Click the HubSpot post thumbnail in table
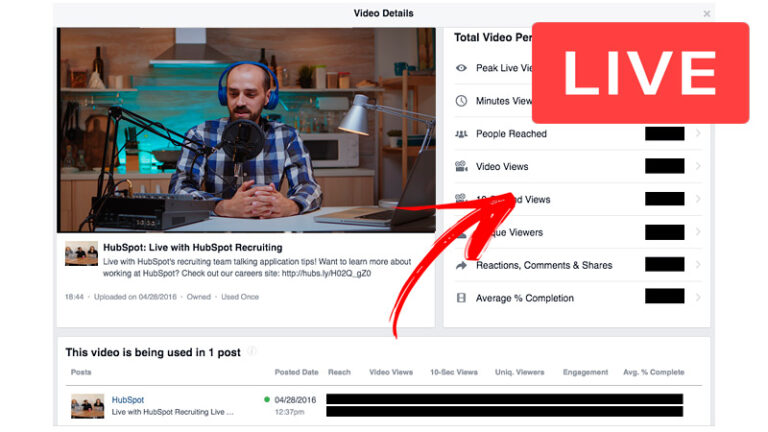This screenshot has width=768, height=432. click(x=88, y=406)
